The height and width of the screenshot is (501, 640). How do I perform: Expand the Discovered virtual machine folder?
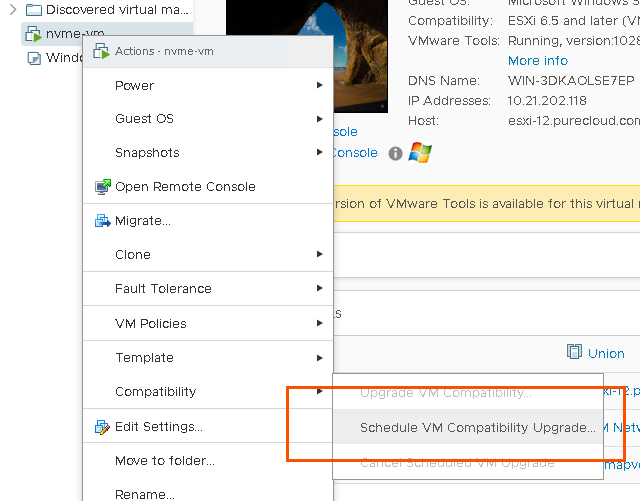(x=13, y=9)
